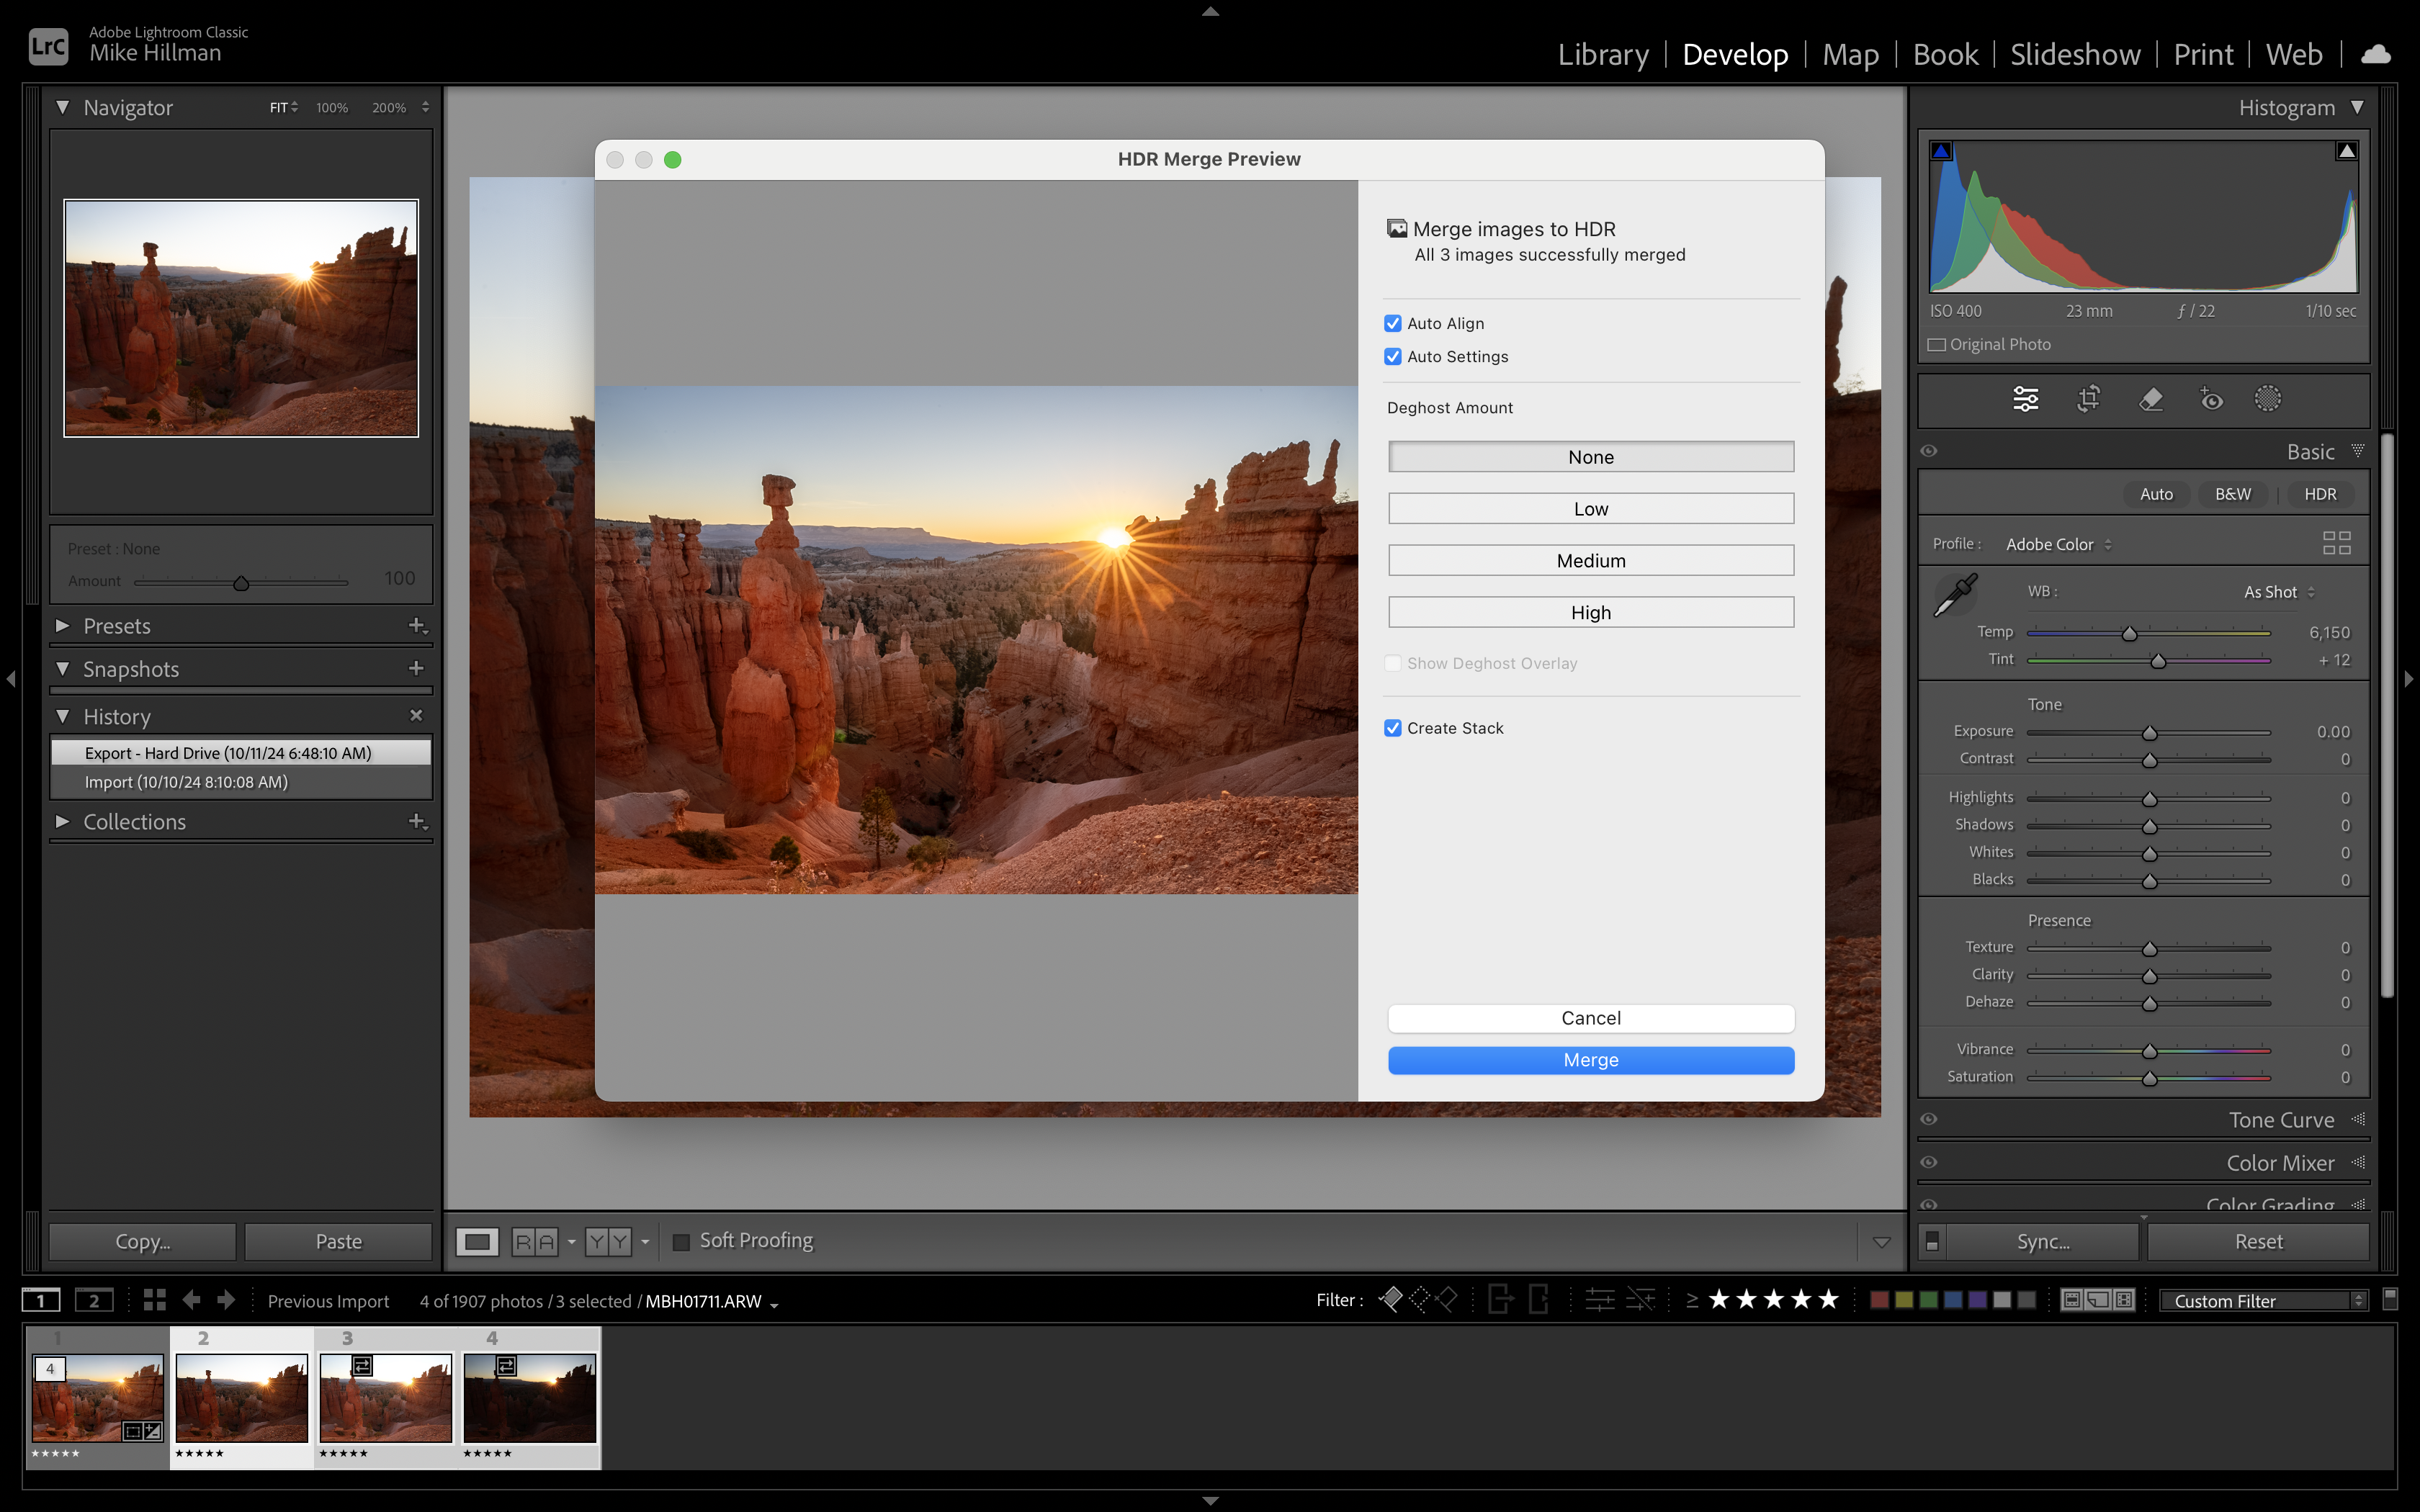Viewport: 2420px width, 1512px height.
Task: Open Custom Filter dropdown
Action: point(2263,1300)
